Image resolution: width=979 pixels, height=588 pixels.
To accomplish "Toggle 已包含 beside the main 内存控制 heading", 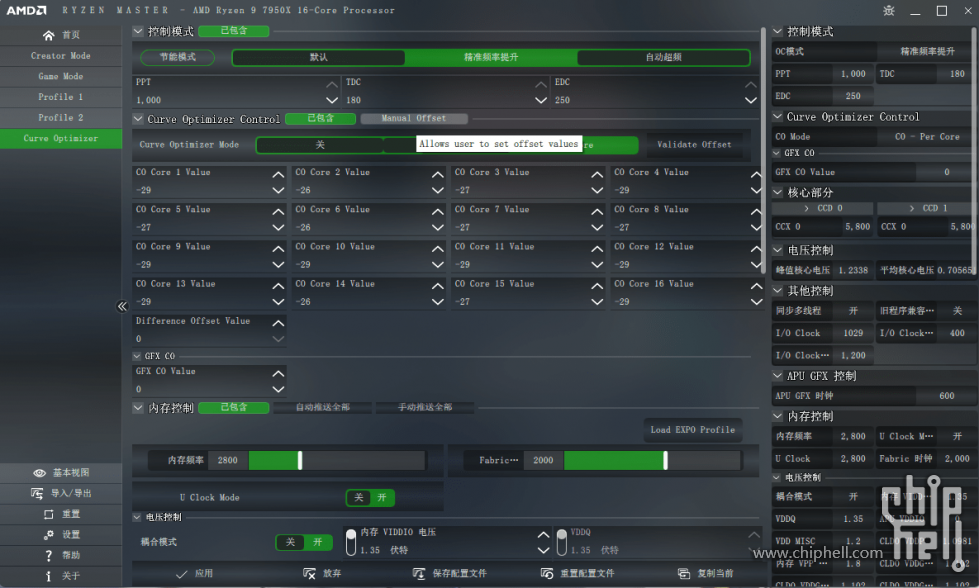I will 234,407.
